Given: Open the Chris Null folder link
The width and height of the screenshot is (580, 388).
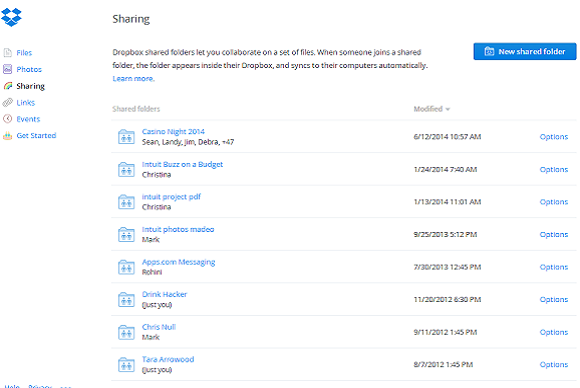Looking at the screenshot, I should pos(159,327).
